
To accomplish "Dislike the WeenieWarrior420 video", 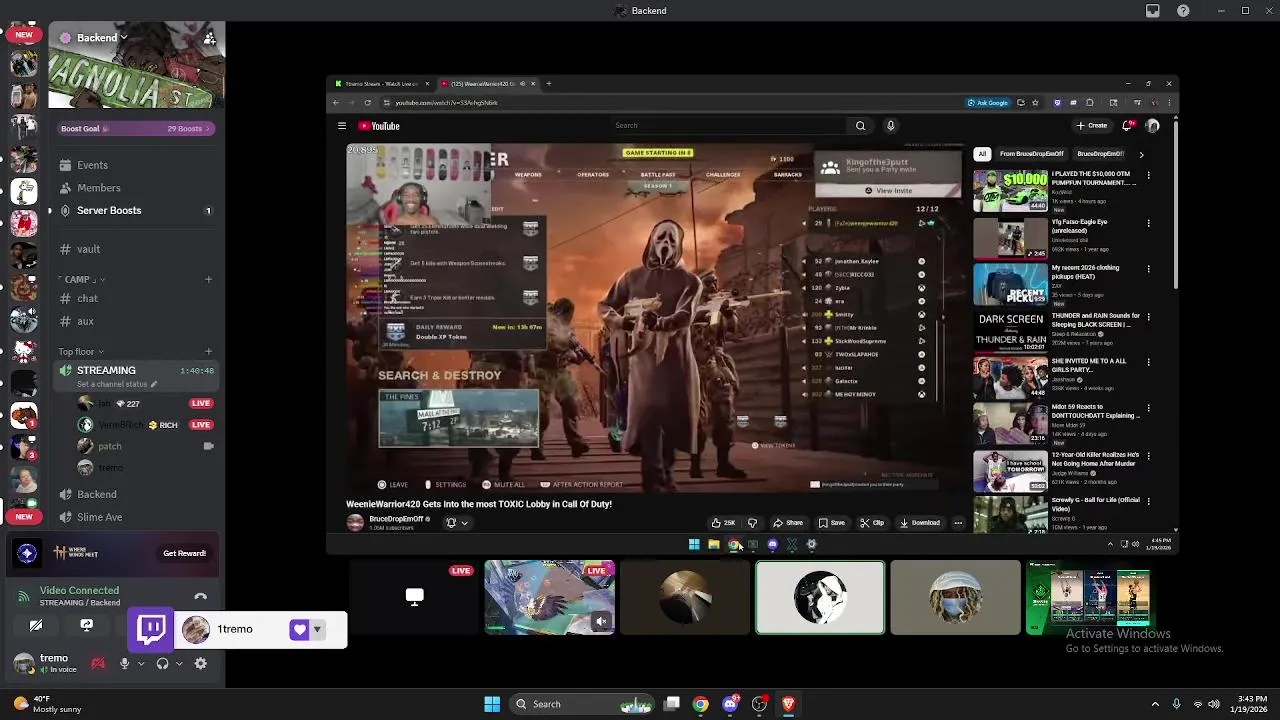I will click(752, 523).
